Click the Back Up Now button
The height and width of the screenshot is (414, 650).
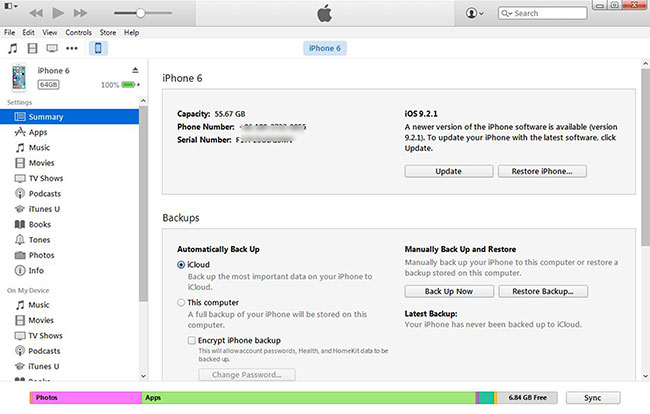(449, 291)
